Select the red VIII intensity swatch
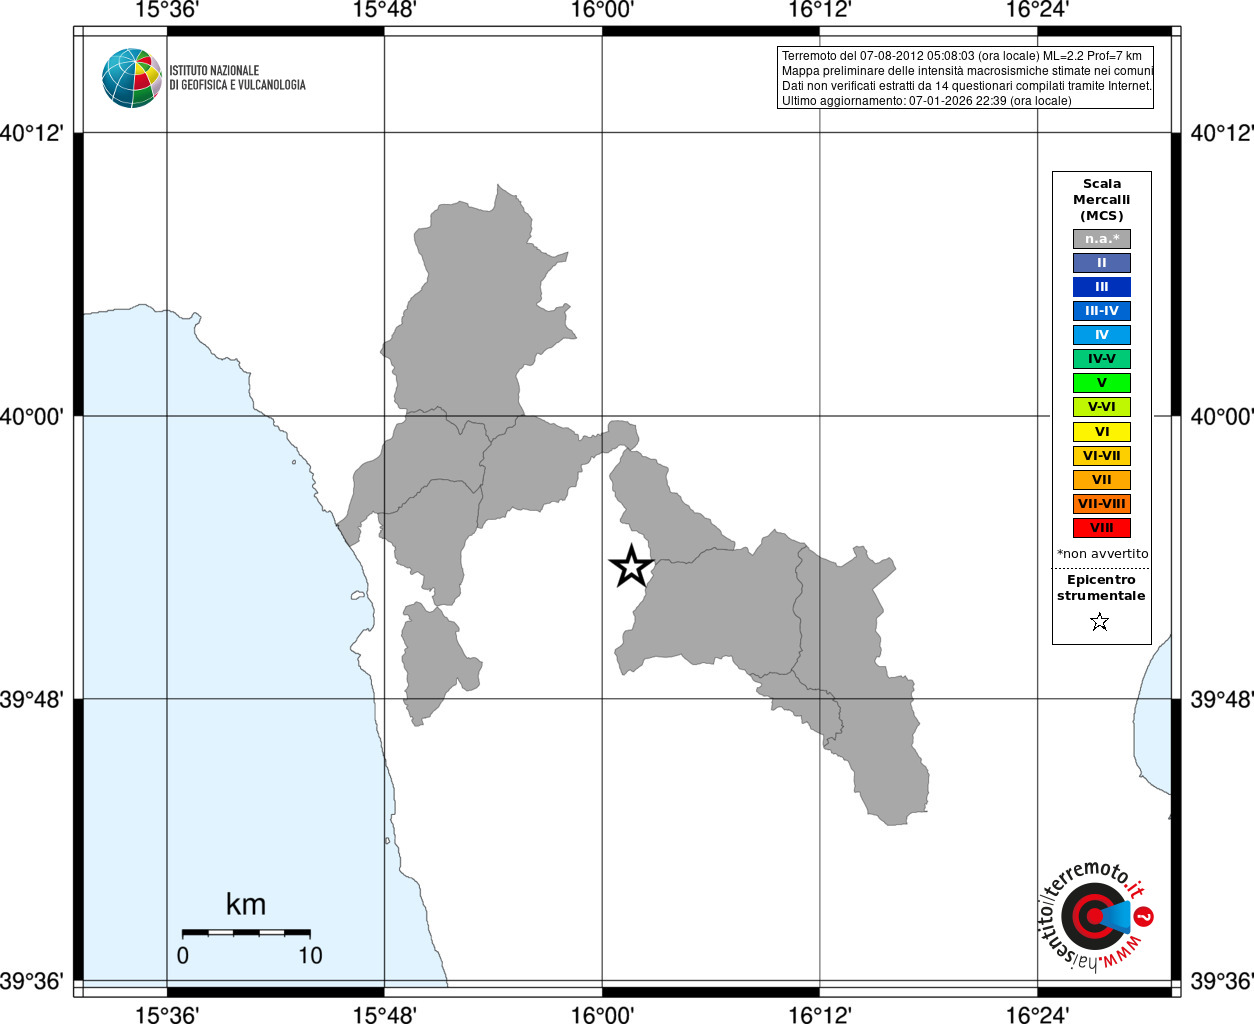This screenshot has height=1024, width=1254. (1102, 528)
